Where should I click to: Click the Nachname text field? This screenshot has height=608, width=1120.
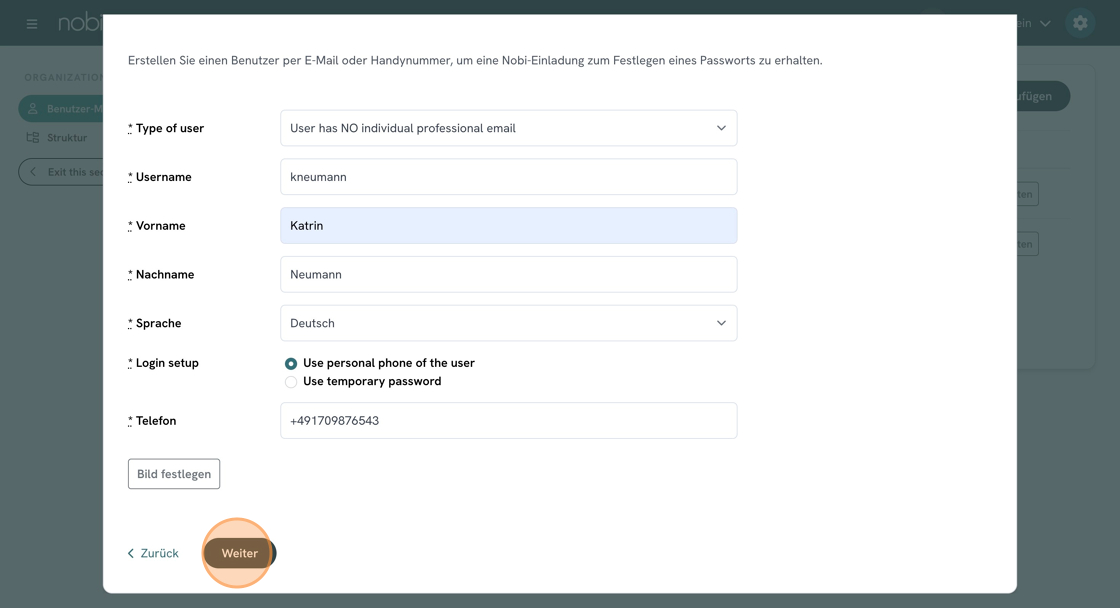(508, 274)
